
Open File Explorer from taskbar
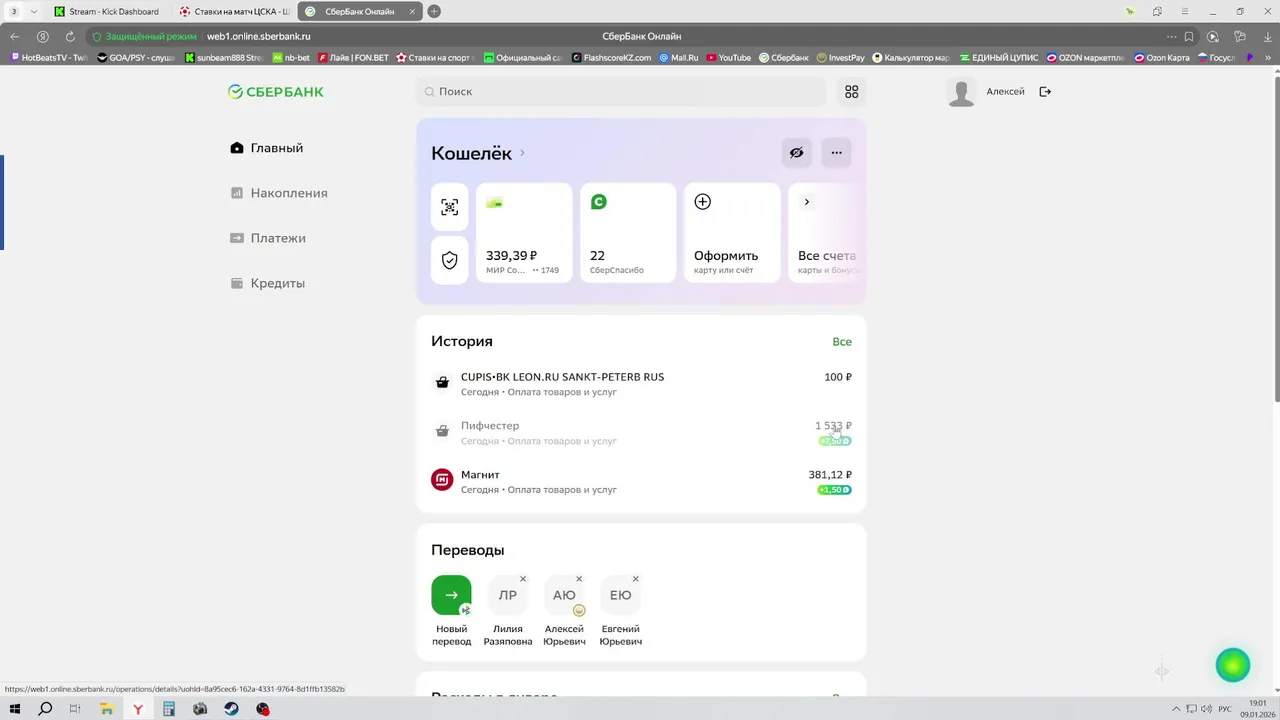[107, 709]
